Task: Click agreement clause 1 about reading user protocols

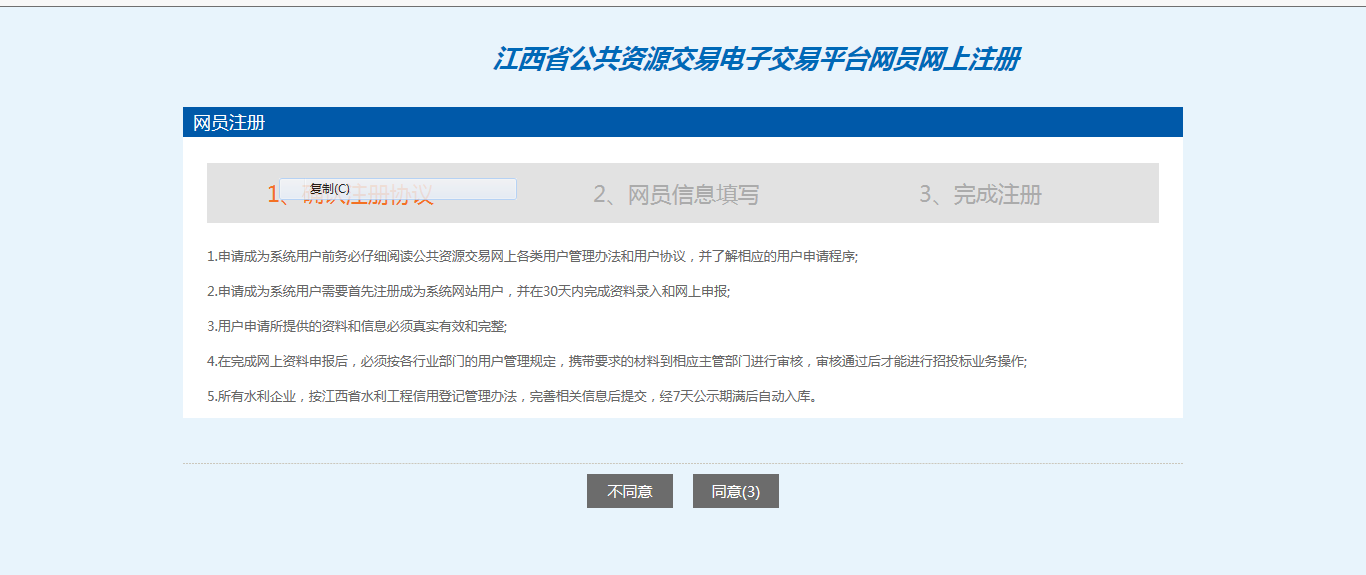Action: click(x=532, y=256)
